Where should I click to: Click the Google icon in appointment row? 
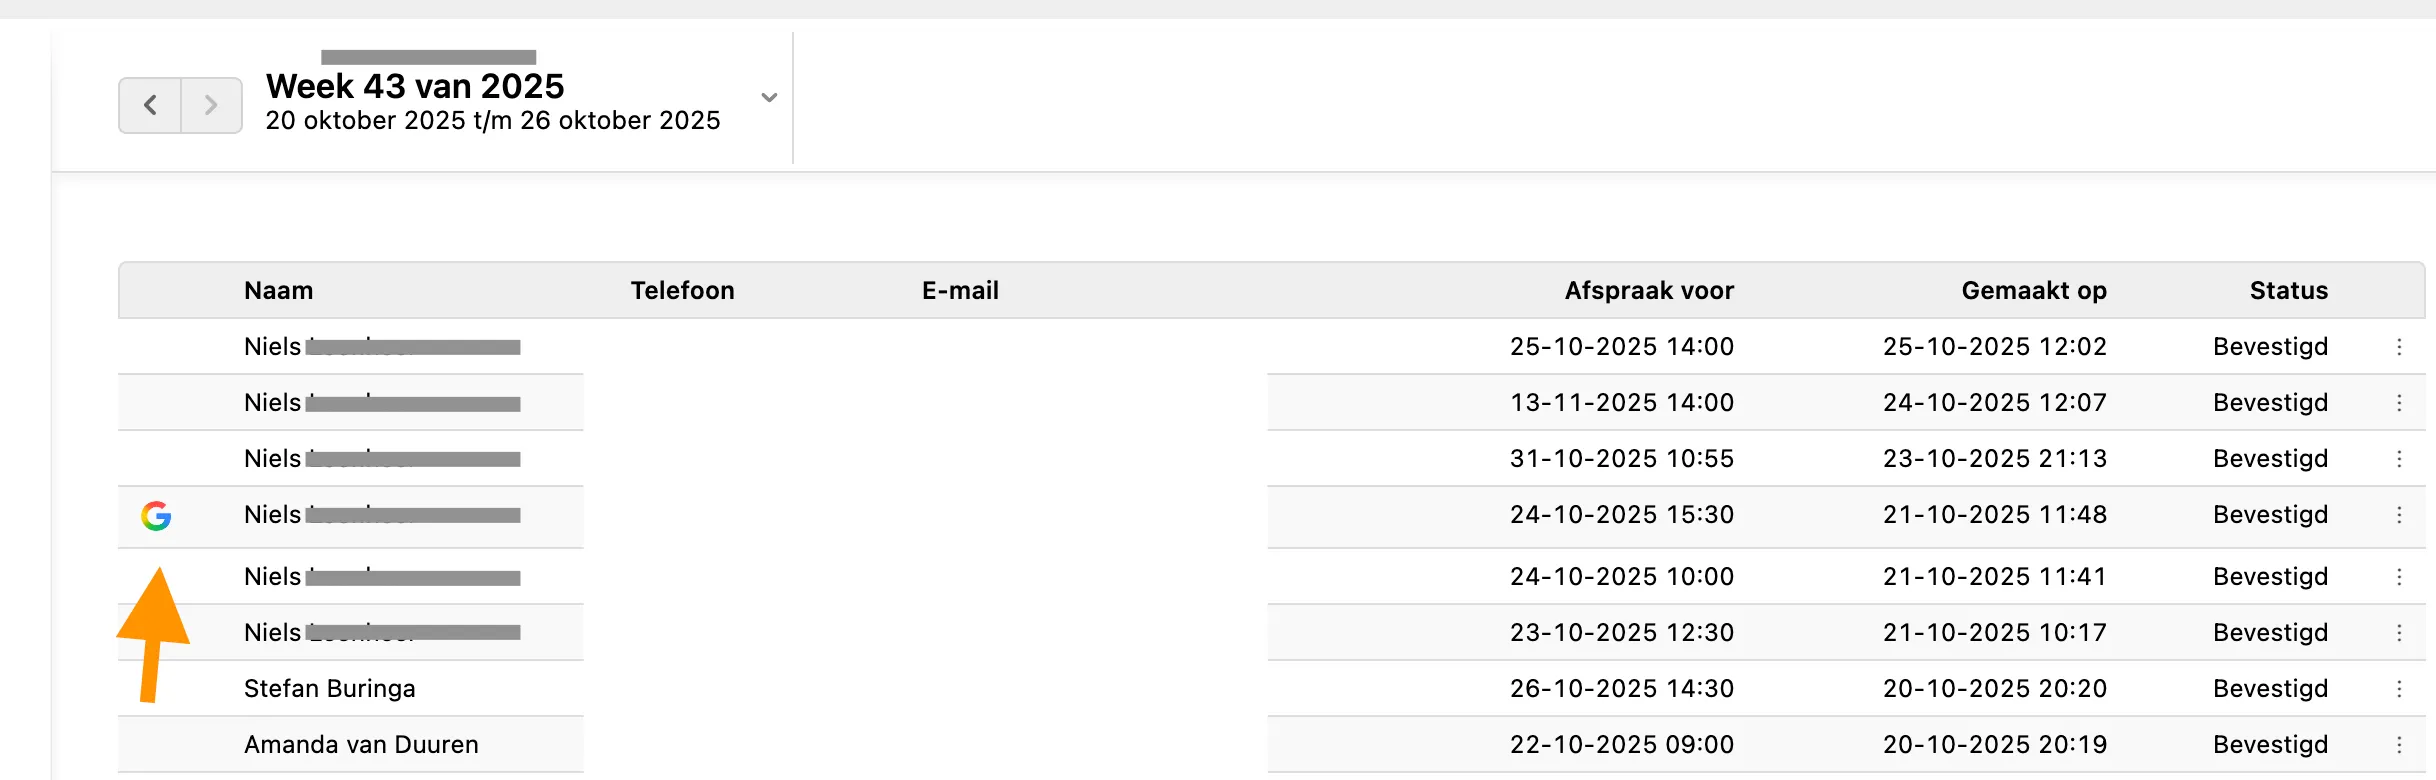click(156, 516)
